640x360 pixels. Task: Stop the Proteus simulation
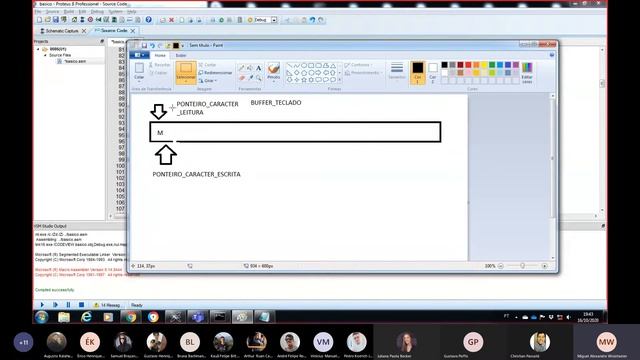pyautogui.click(x=81, y=304)
